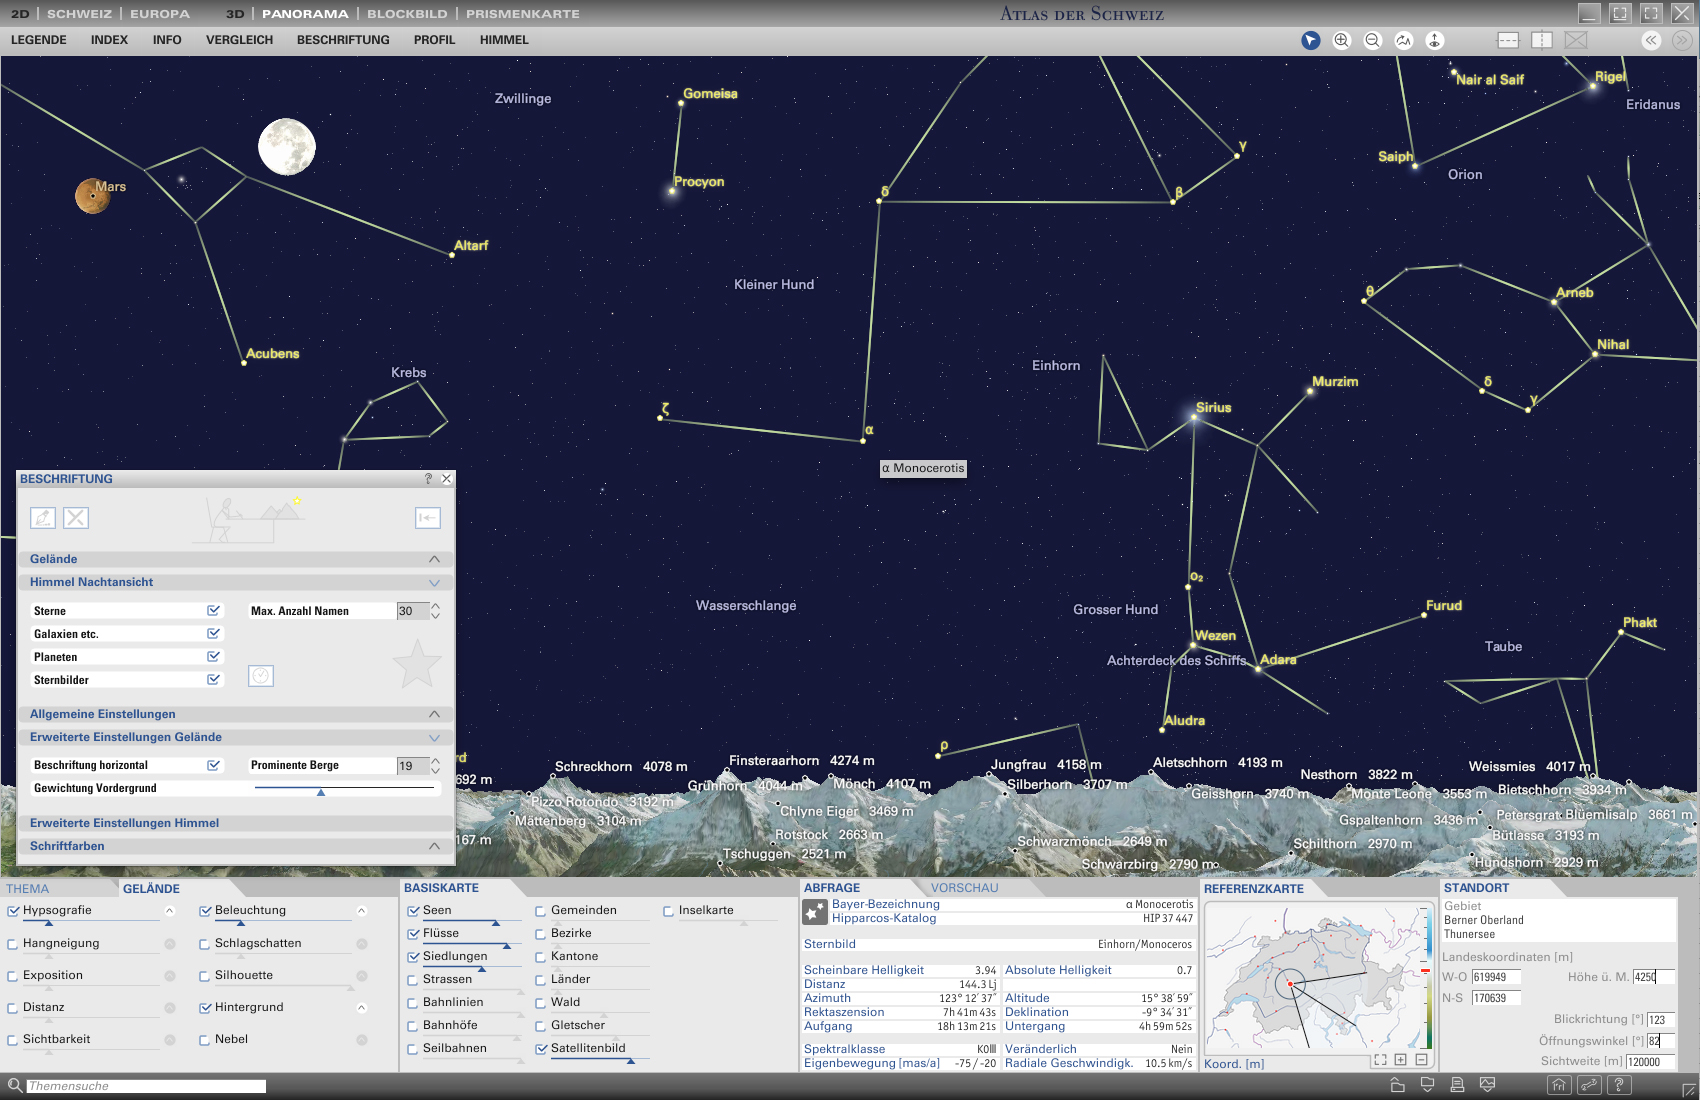Go back with the double-left arrow
1700x1100 pixels.
[1651, 40]
